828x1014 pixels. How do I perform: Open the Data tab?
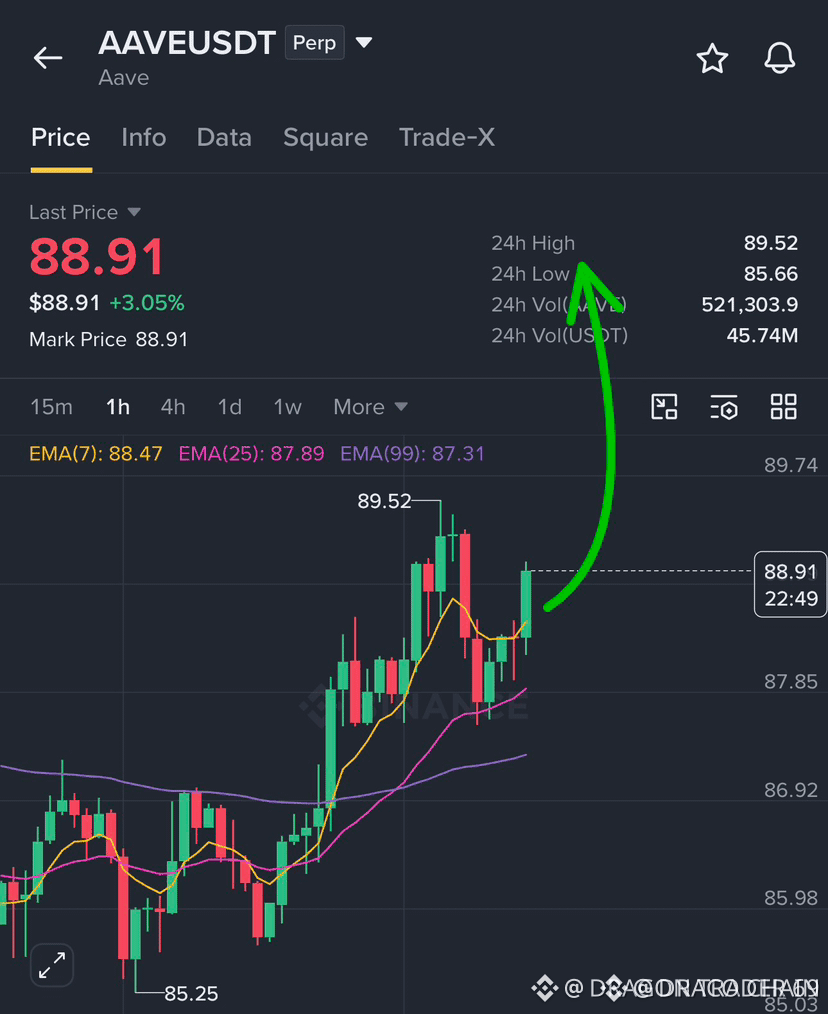[224, 138]
